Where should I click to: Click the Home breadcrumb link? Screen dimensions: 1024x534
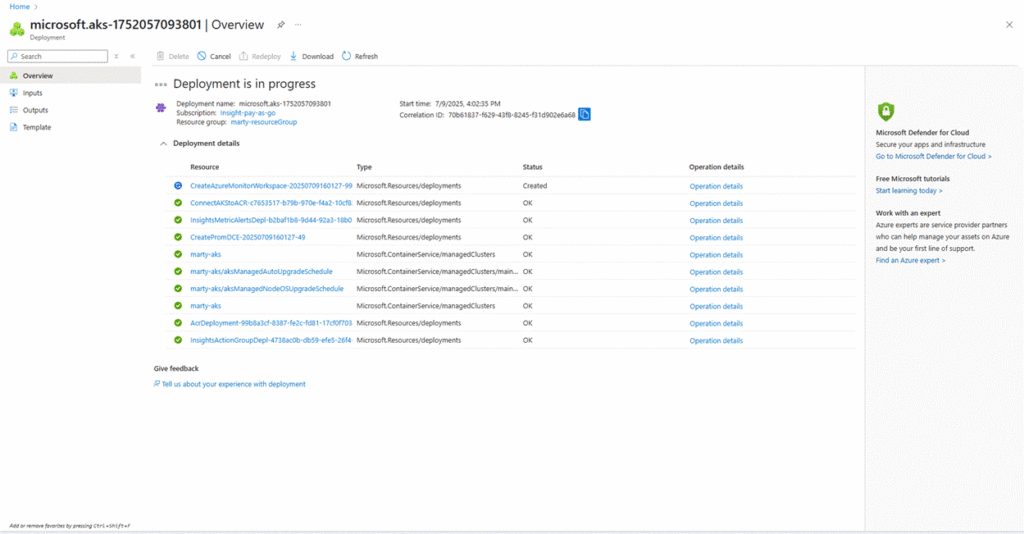pos(19,6)
